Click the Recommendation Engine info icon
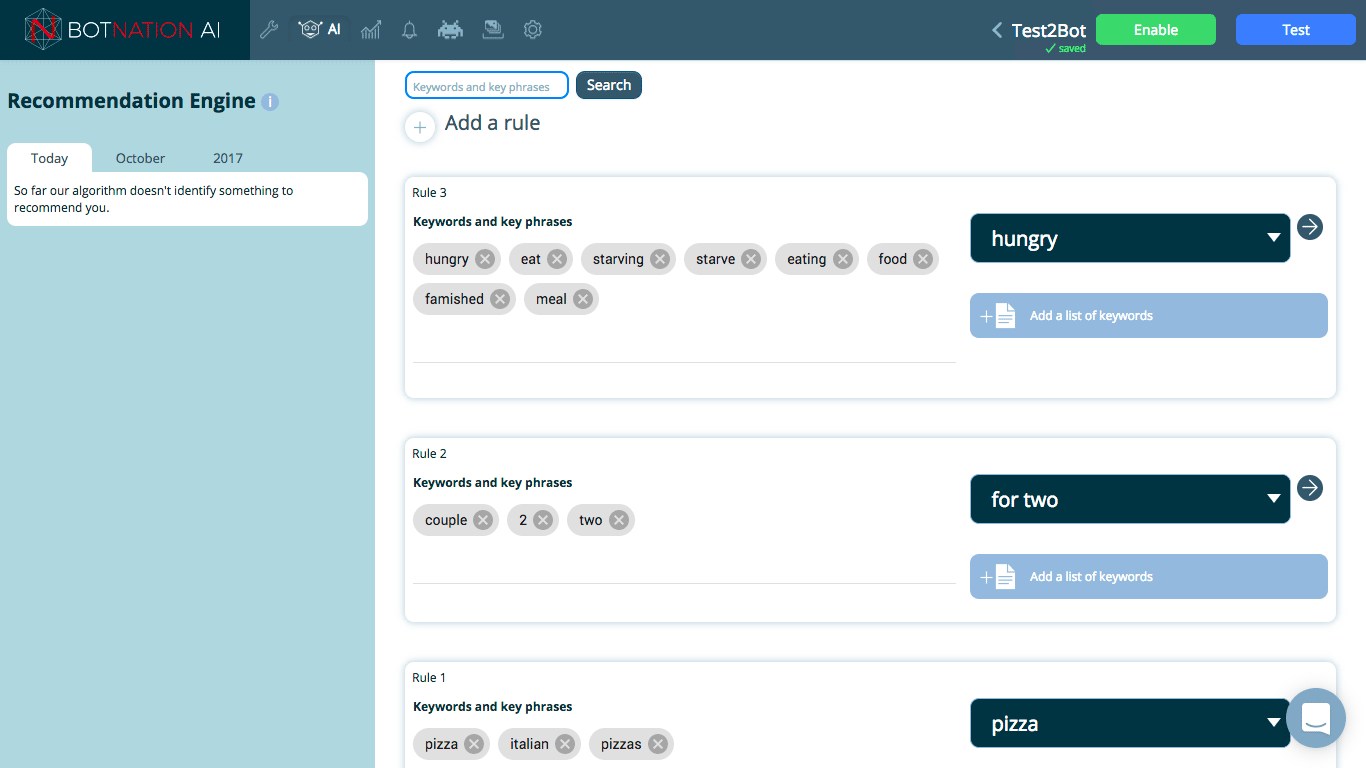Viewport: 1366px width, 768px height. click(x=270, y=102)
